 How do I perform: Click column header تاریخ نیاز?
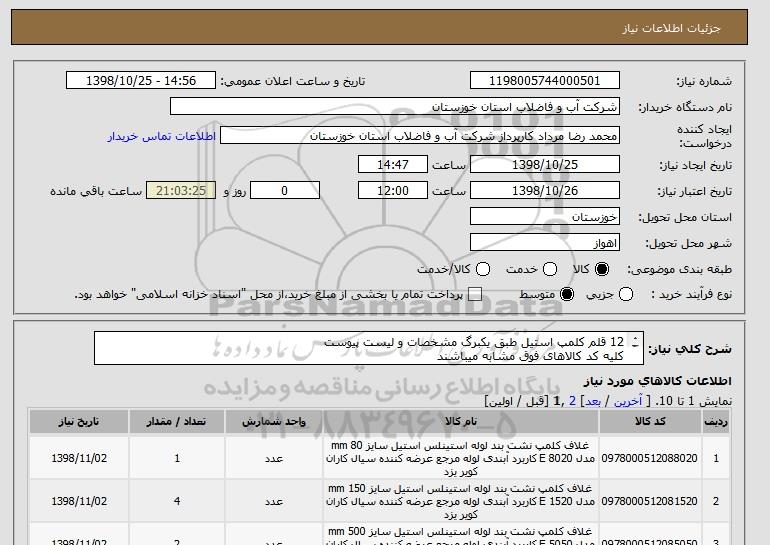pos(79,421)
